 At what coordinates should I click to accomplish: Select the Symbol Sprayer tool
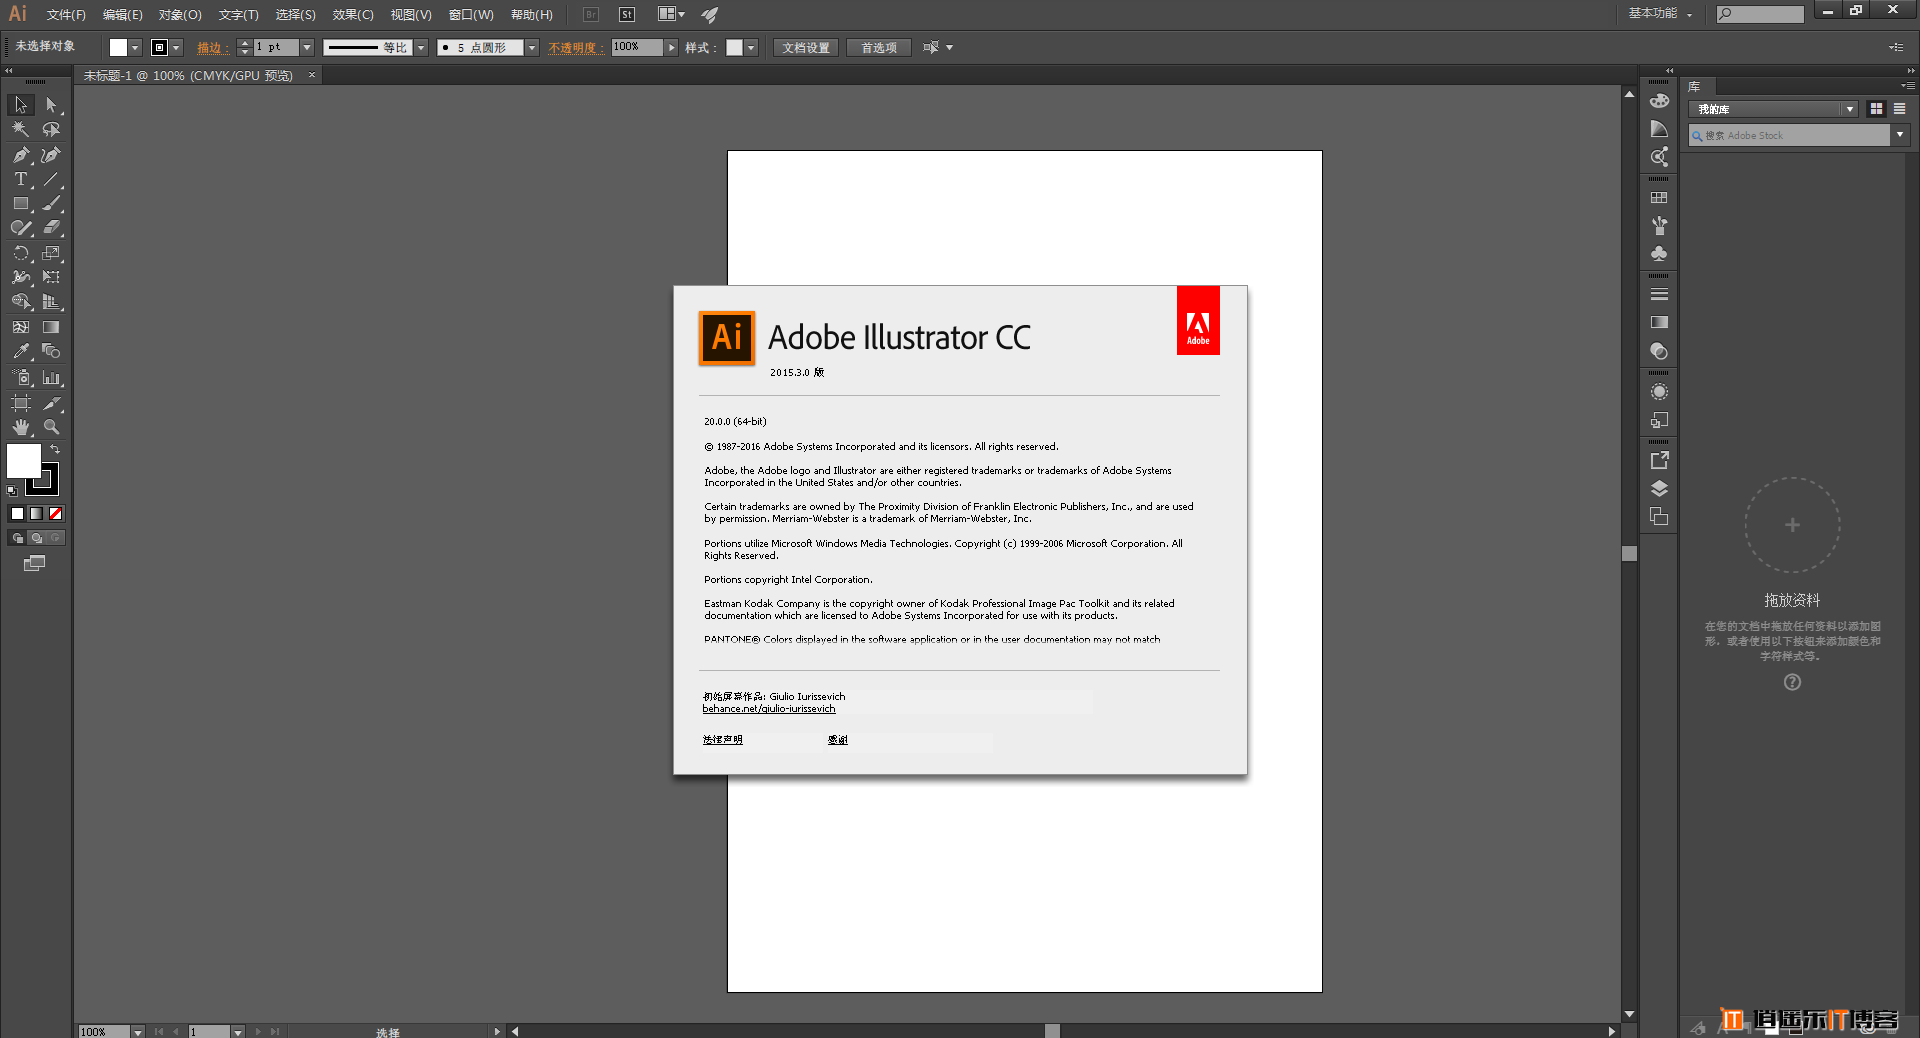[x=21, y=378]
